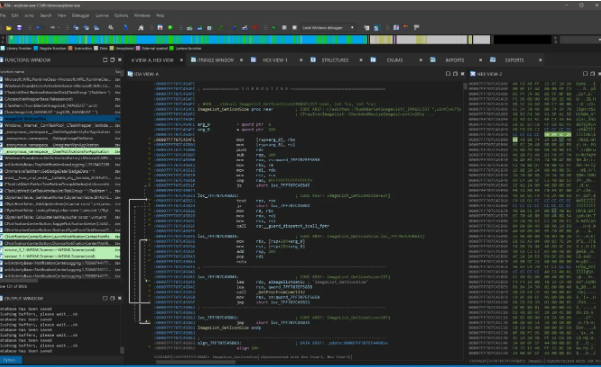The width and height of the screenshot is (601, 367).
Task: Open the back-arrow history dropdown
Action: pyautogui.click(x=43, y=28)
